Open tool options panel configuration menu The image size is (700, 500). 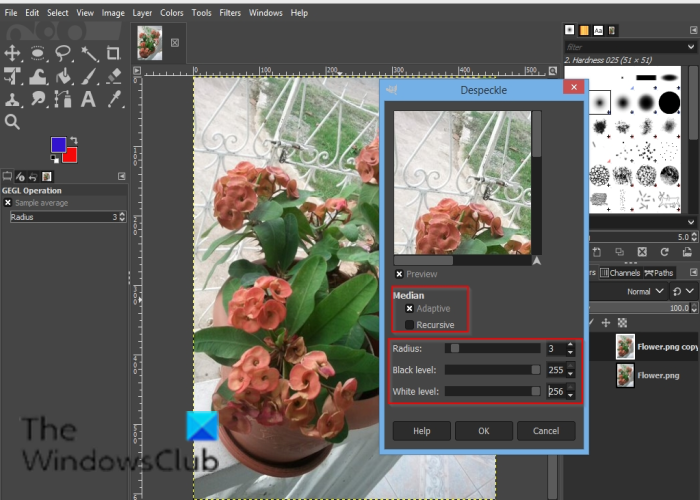[122, 176]
